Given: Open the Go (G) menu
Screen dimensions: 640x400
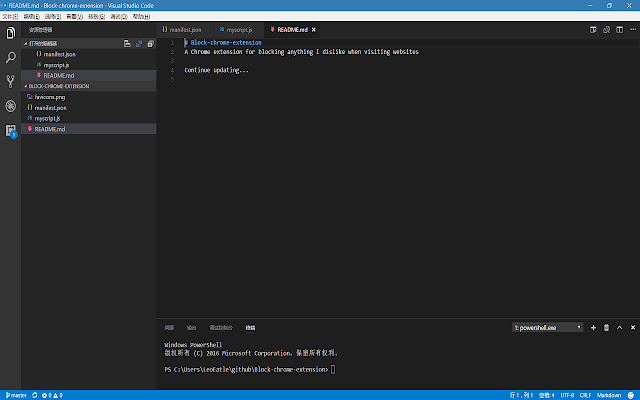Looking at the screenshot, I should [96, 17].
